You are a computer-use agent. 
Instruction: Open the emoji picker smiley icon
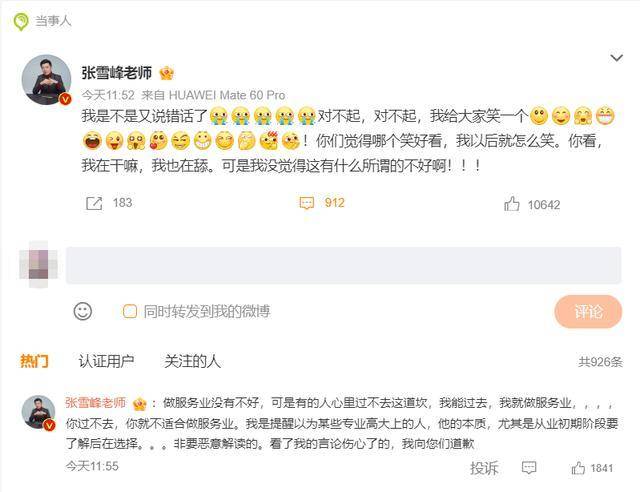pyautogui.click(x=83, y=312)
